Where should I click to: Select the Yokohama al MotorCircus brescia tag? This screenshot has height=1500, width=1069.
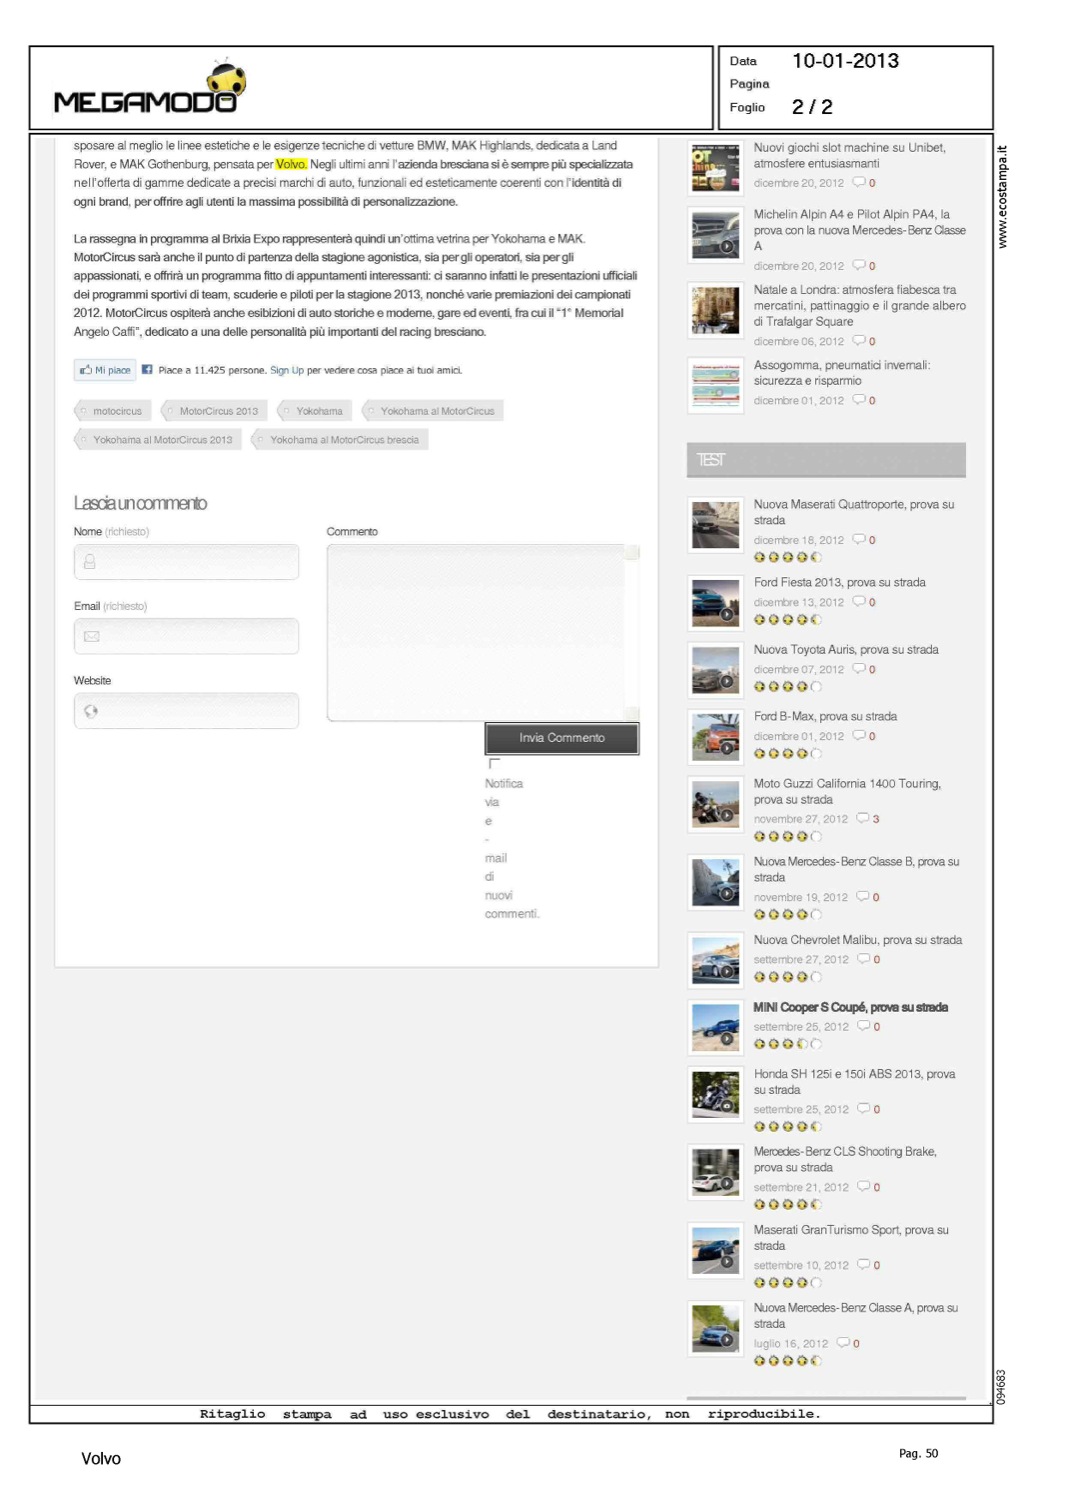point(341,440)
